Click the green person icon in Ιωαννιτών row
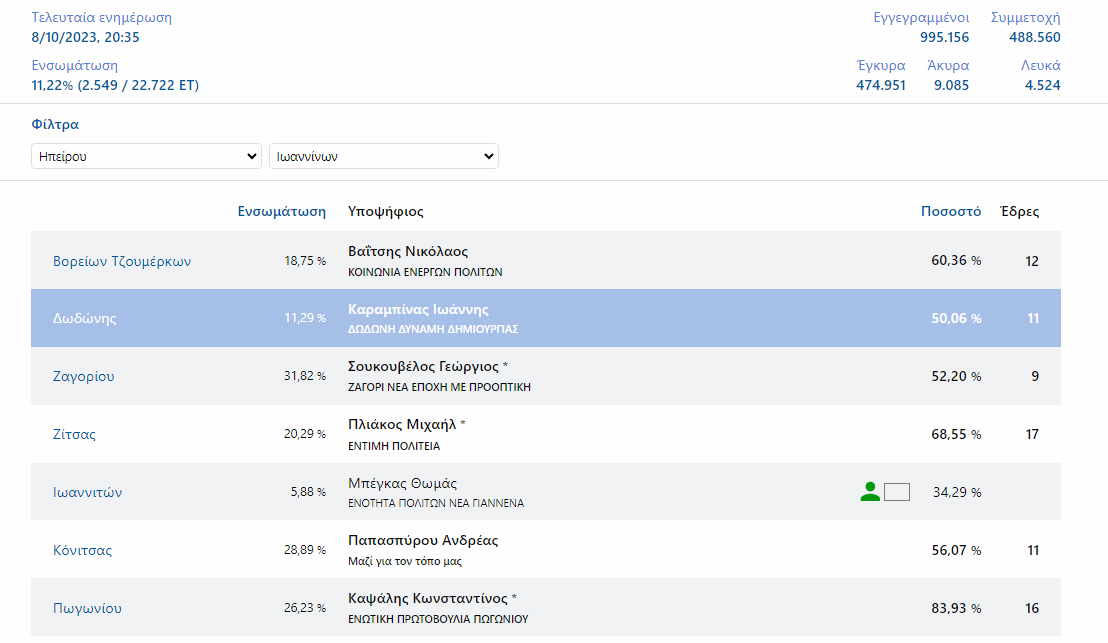 pos(870,491)
